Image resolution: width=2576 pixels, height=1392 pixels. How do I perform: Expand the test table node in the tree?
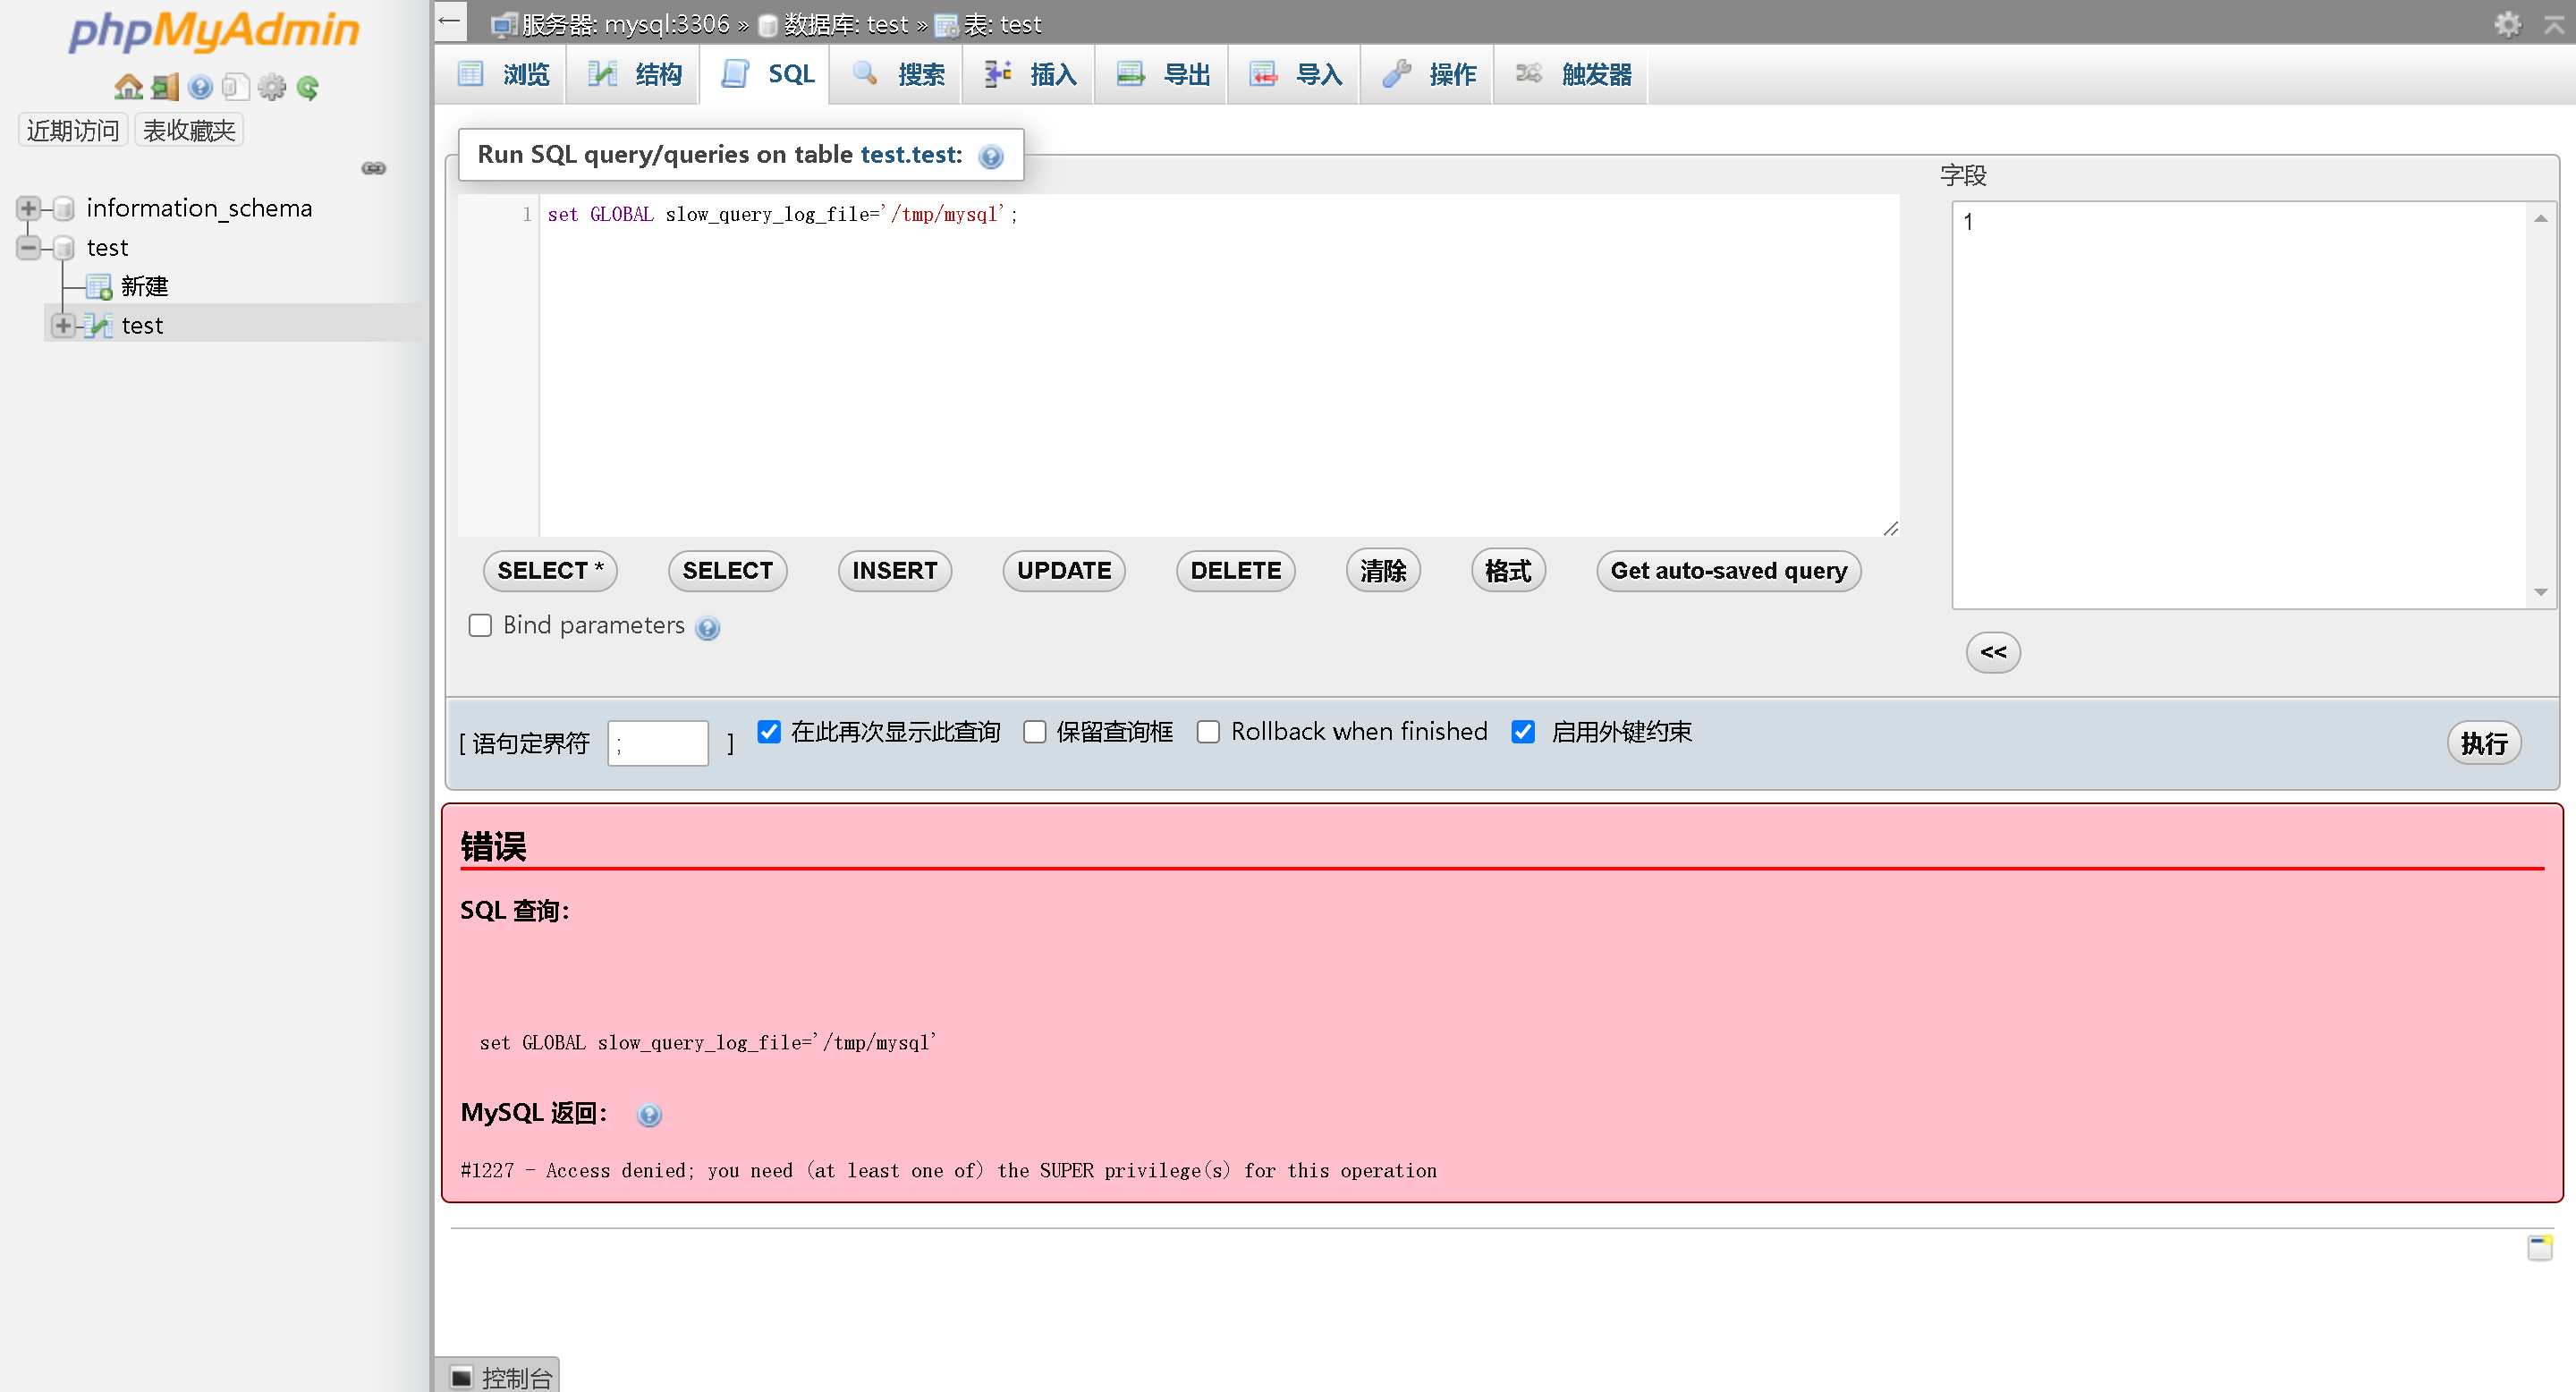point(62,325)
